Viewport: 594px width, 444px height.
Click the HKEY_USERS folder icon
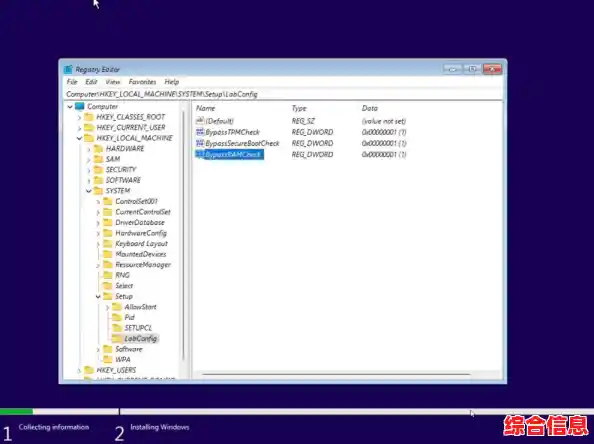click(x=89, y=370)
